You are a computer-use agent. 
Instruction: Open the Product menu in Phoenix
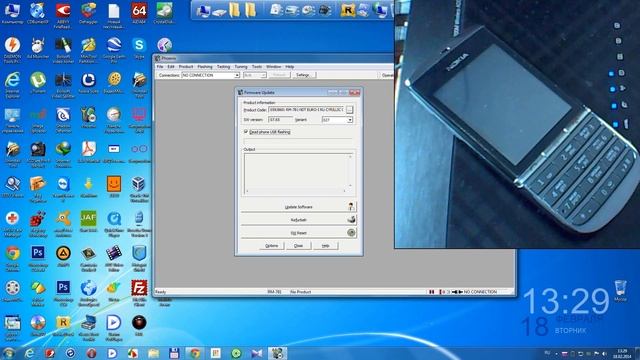click(x=186, y=67)
